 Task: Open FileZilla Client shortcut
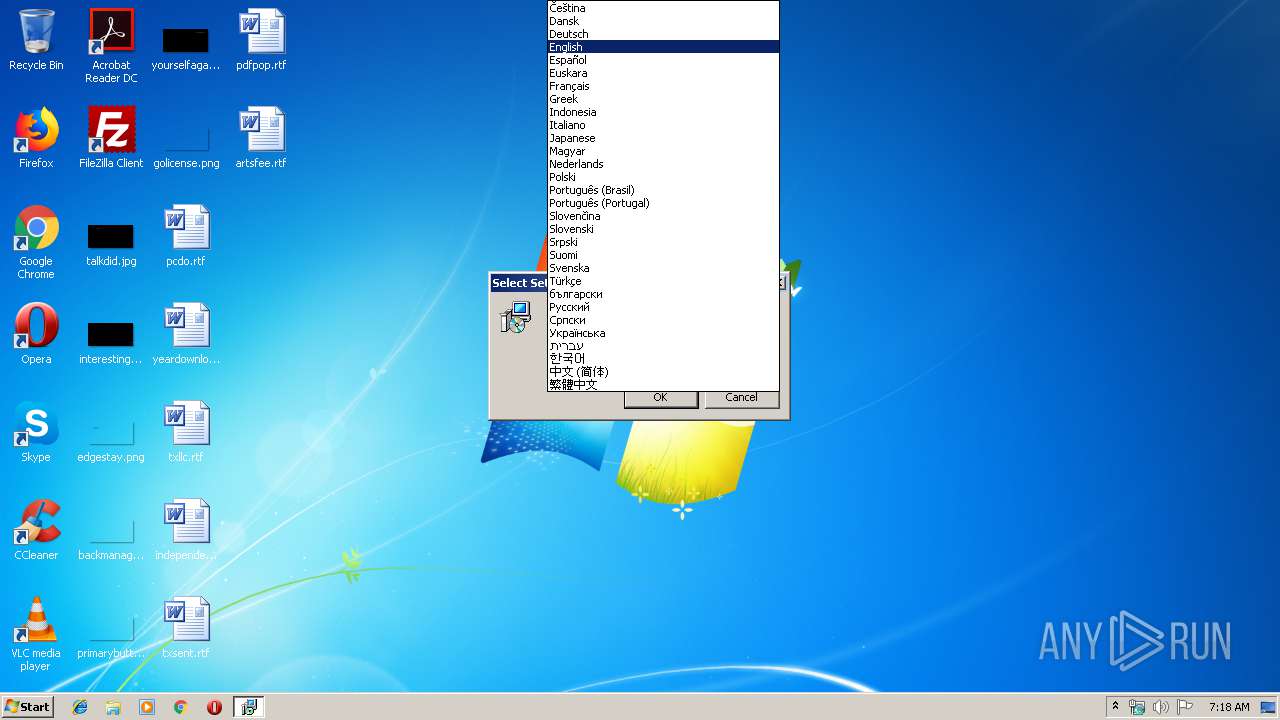click(x=111, y=138)
